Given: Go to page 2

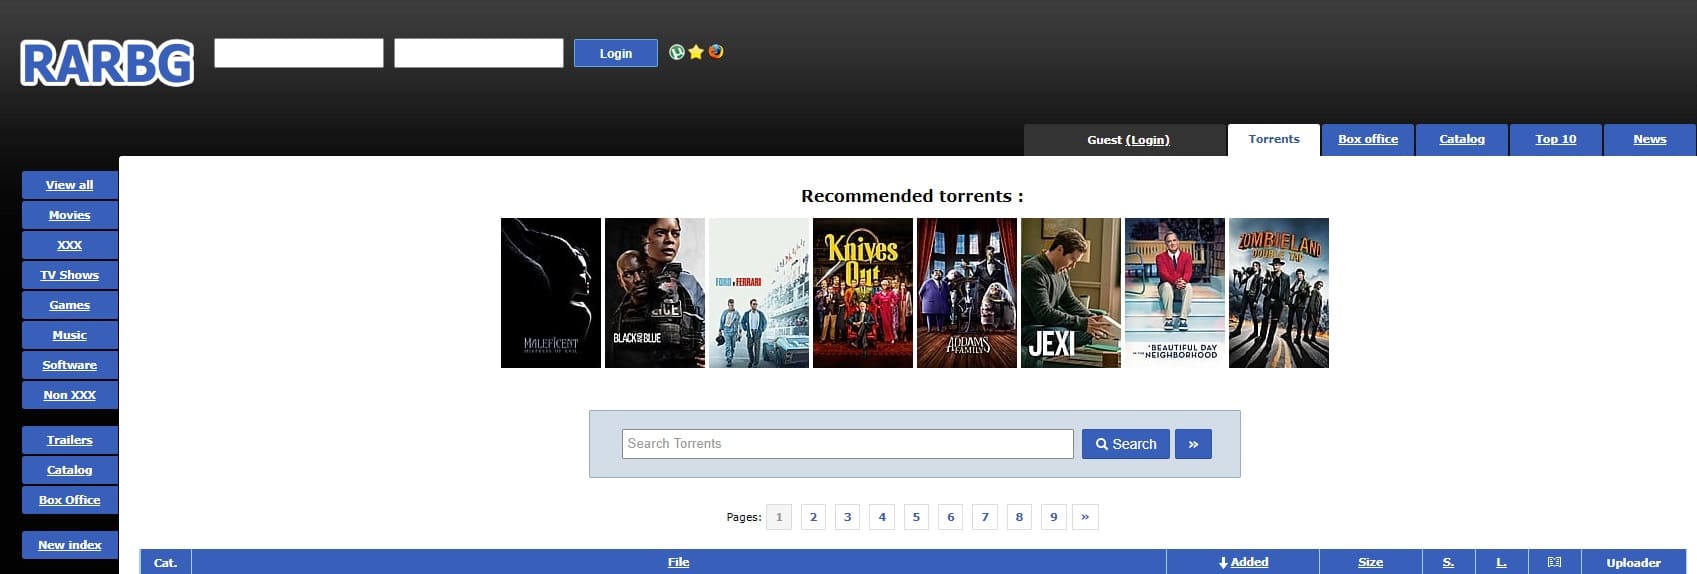Looking at the screenshot, I should click(x=814, y=517).
